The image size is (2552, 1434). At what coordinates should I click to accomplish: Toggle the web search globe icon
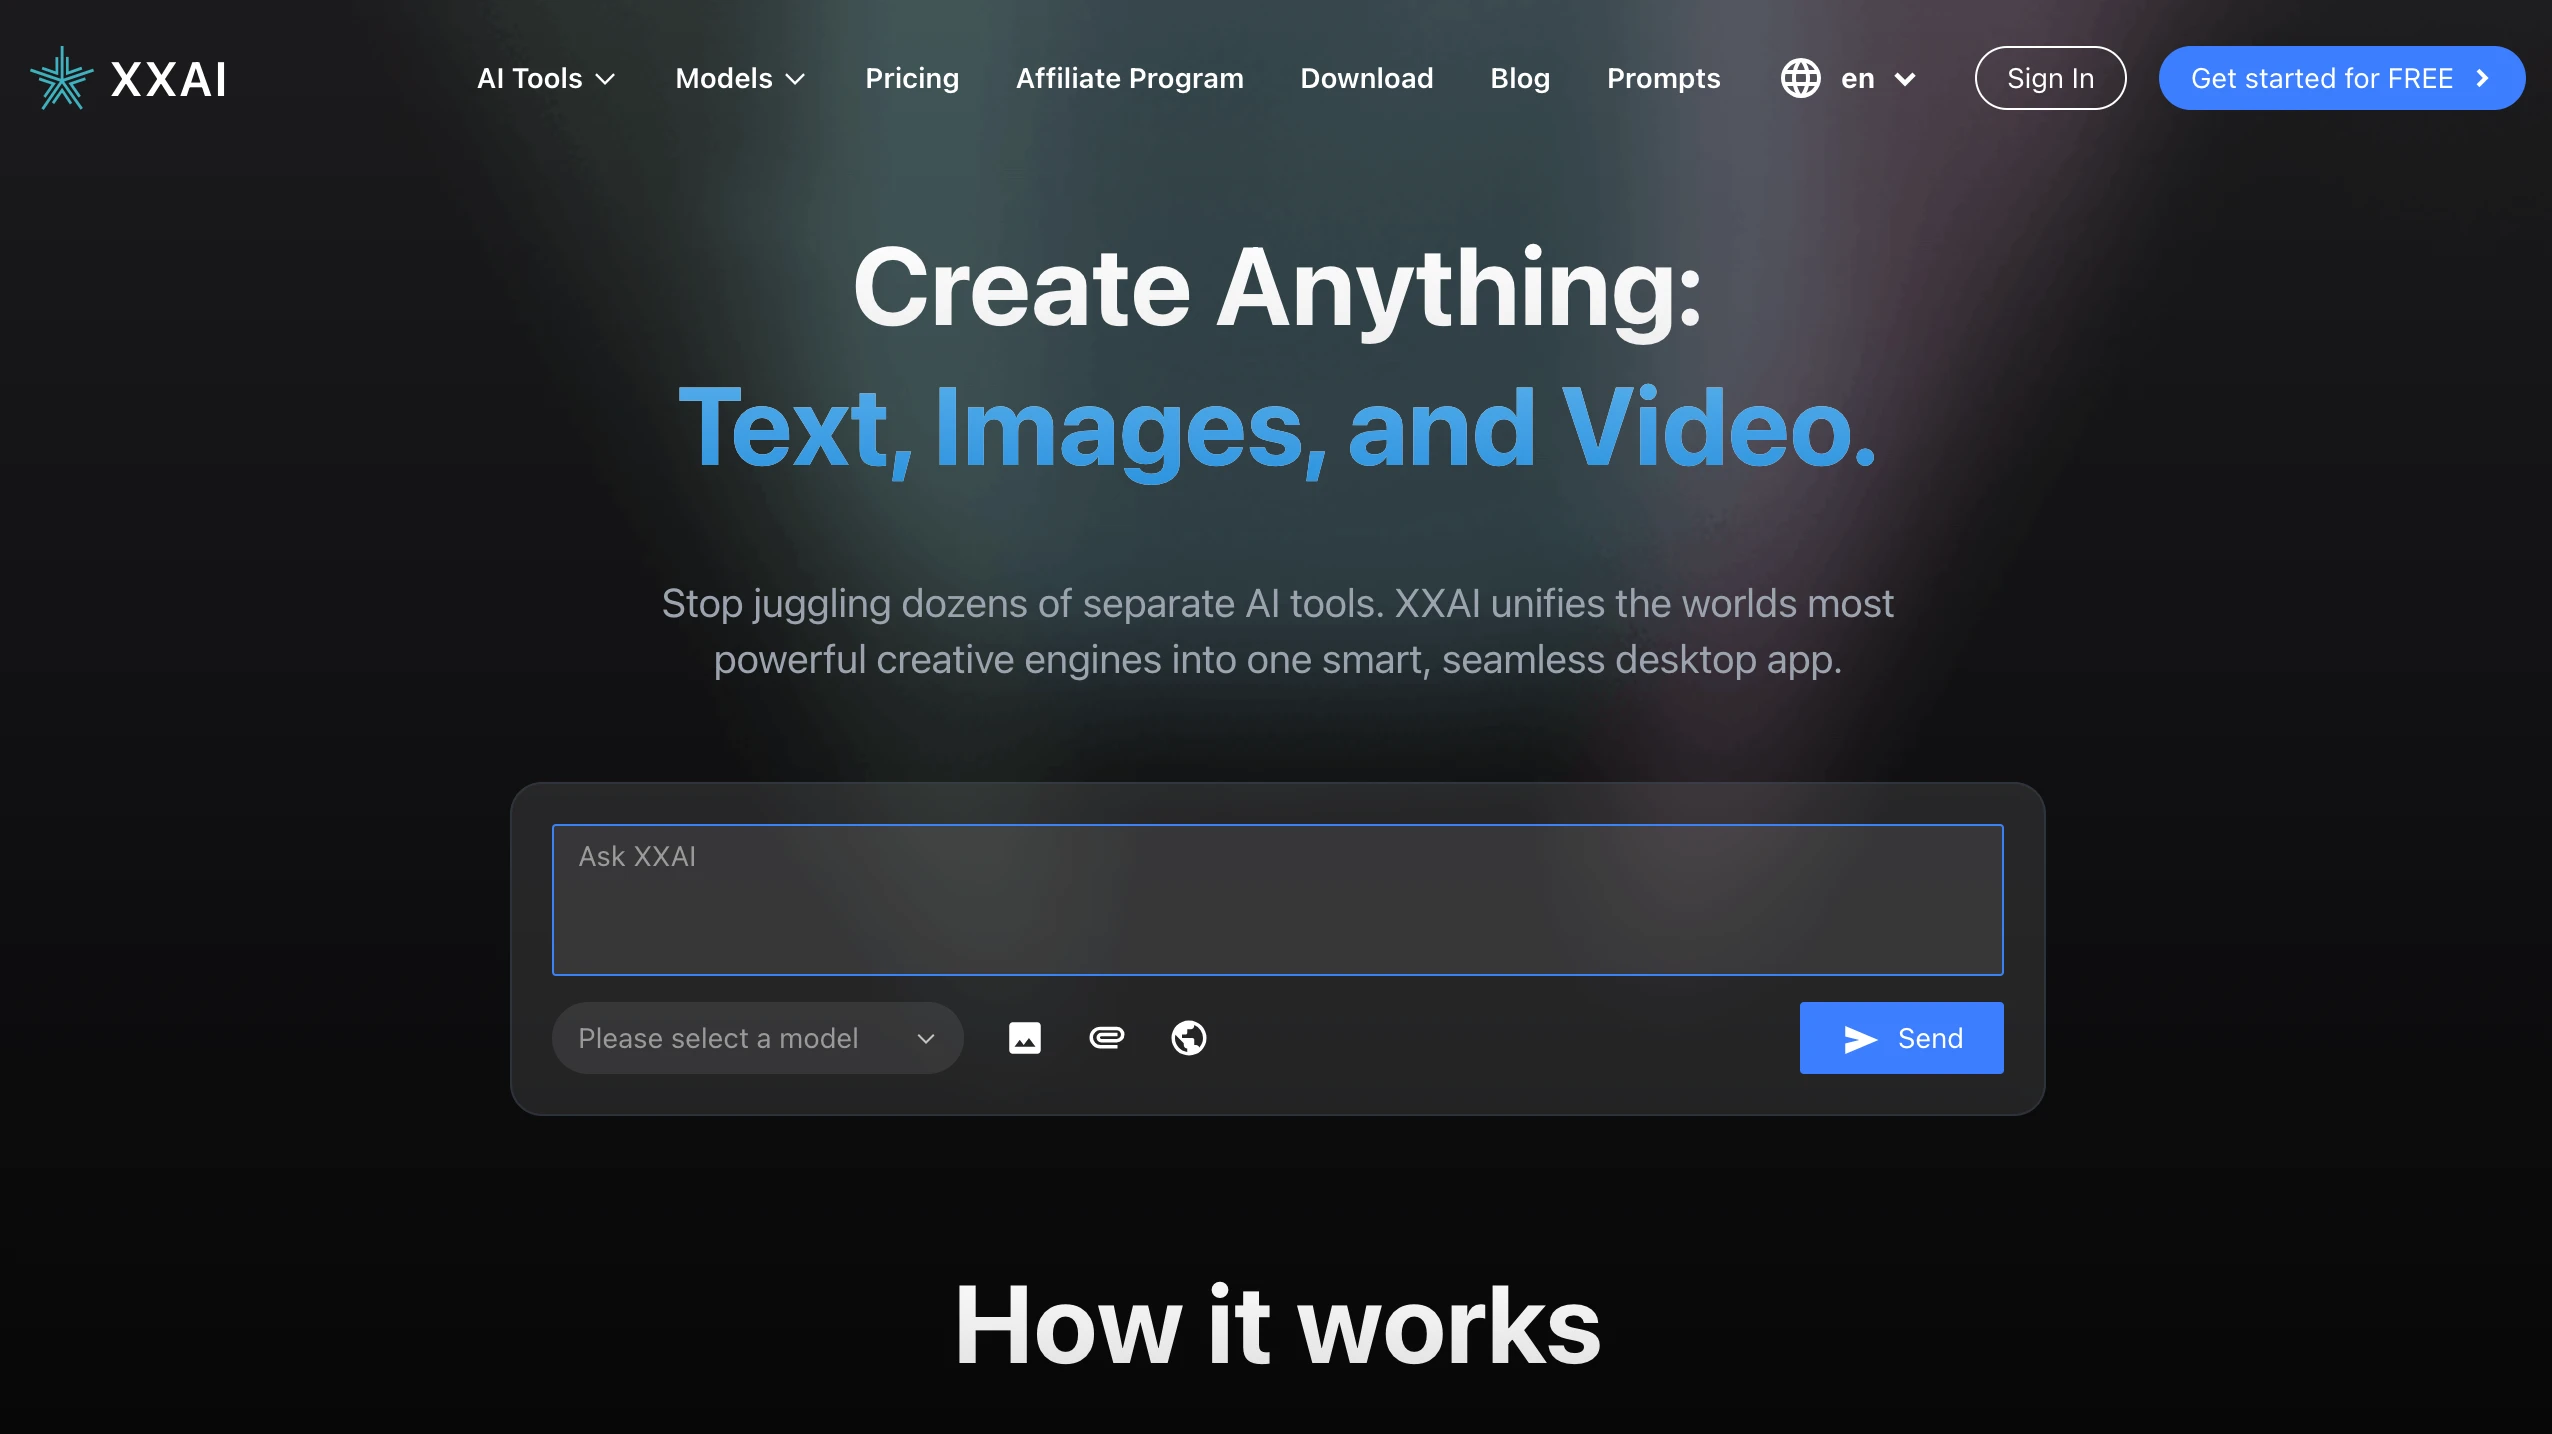click(1188, 1038)
